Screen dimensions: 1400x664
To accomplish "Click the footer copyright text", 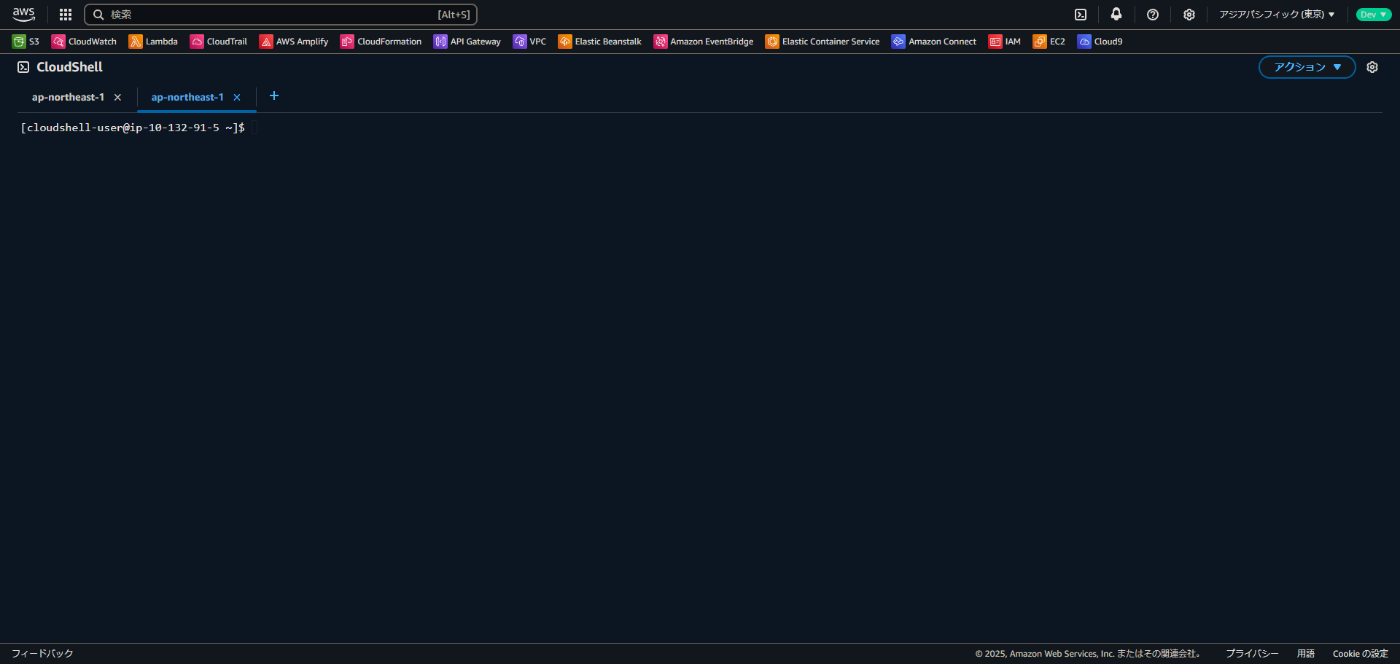I will 1089,654.
